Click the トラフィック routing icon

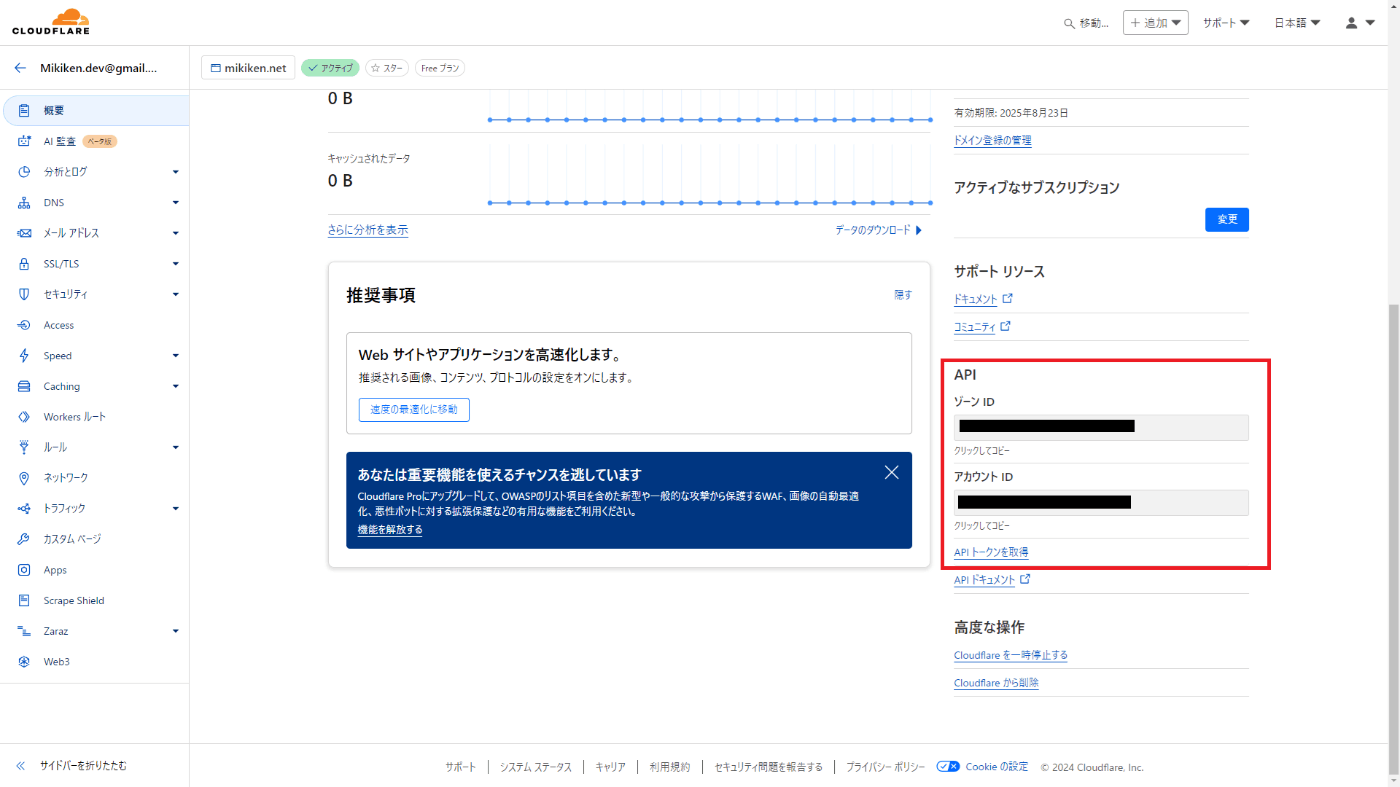tap(24, 508)
